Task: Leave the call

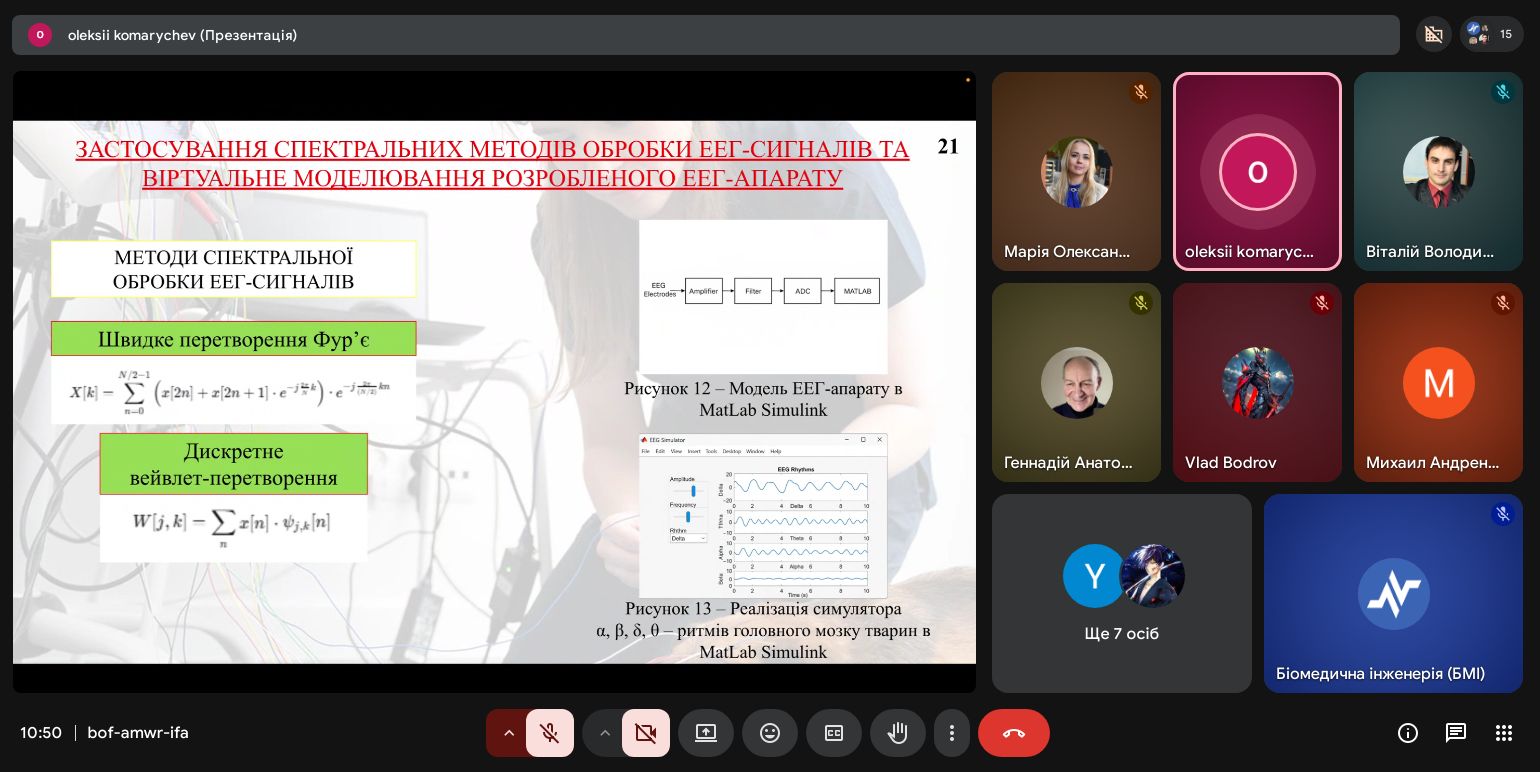Action: [x=1013, y=733]
